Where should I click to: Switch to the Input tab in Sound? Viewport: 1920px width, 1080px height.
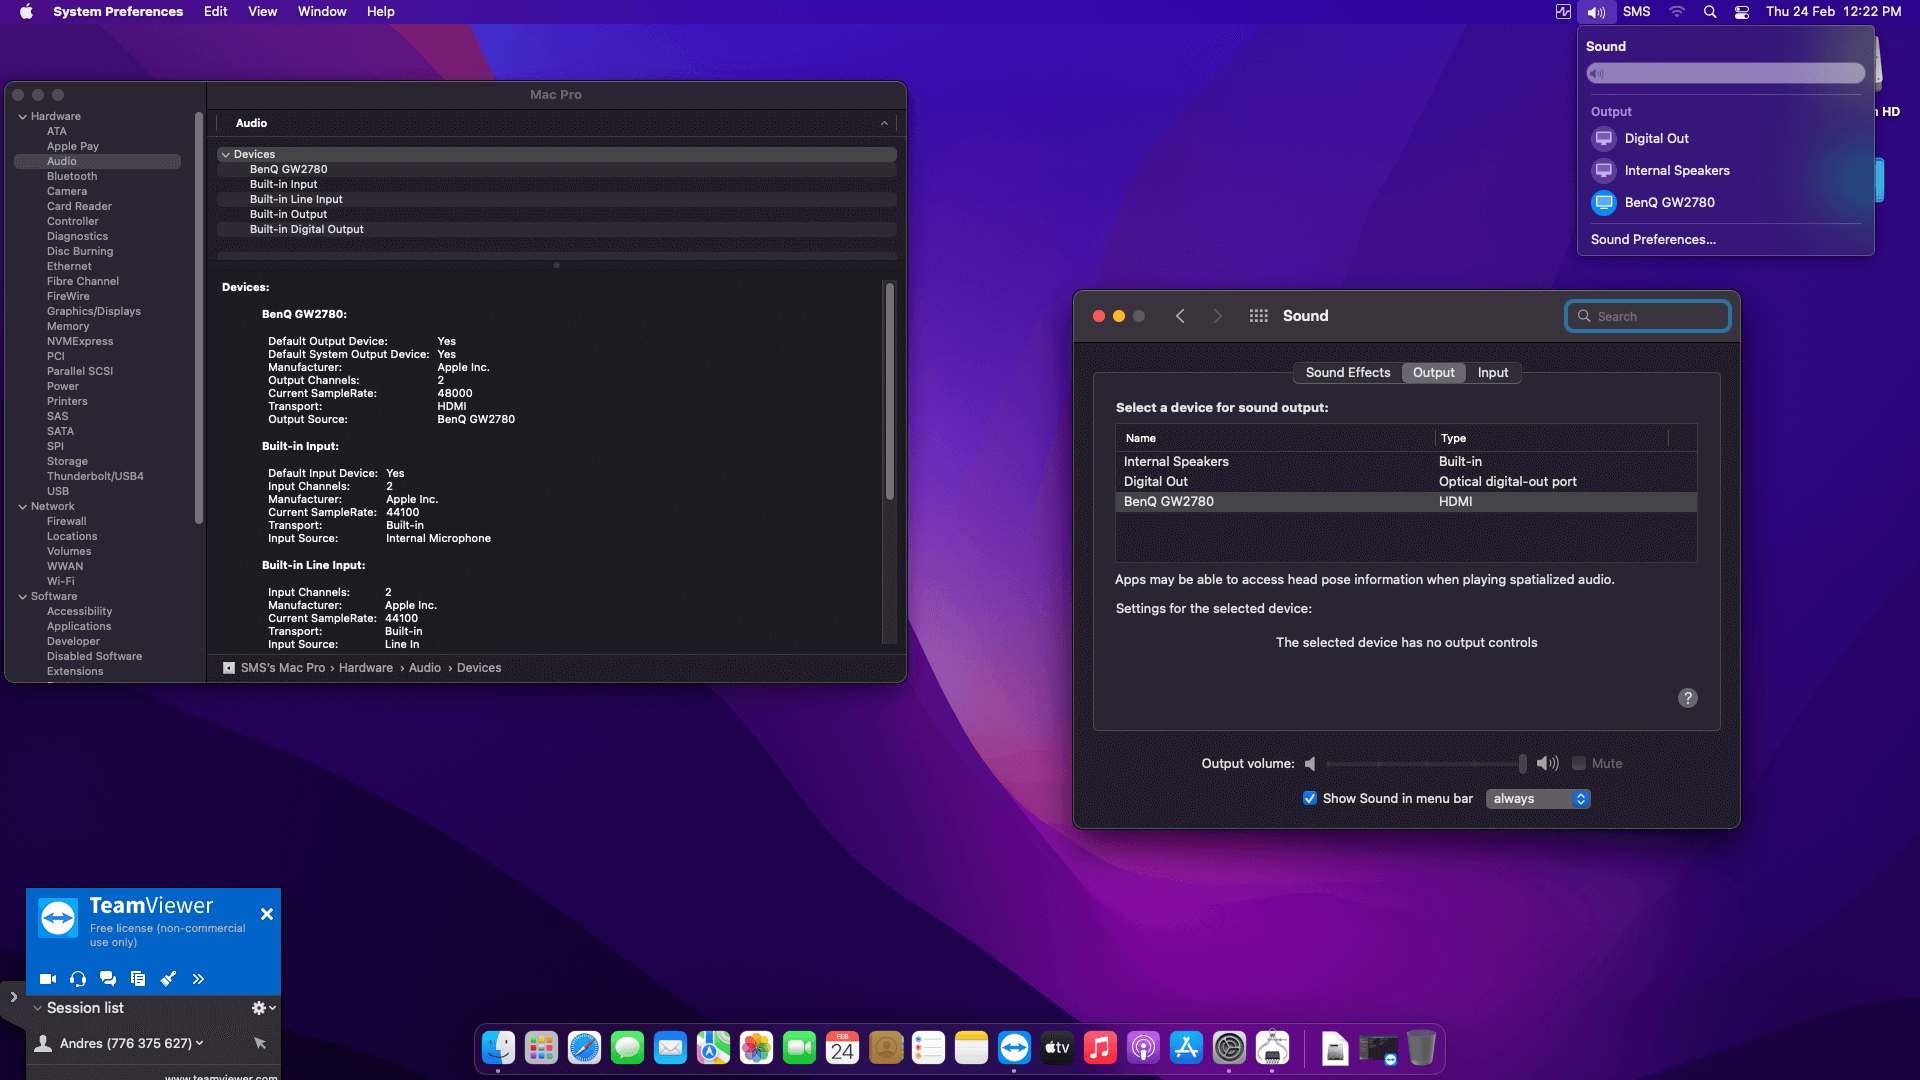coord(1493,373)
